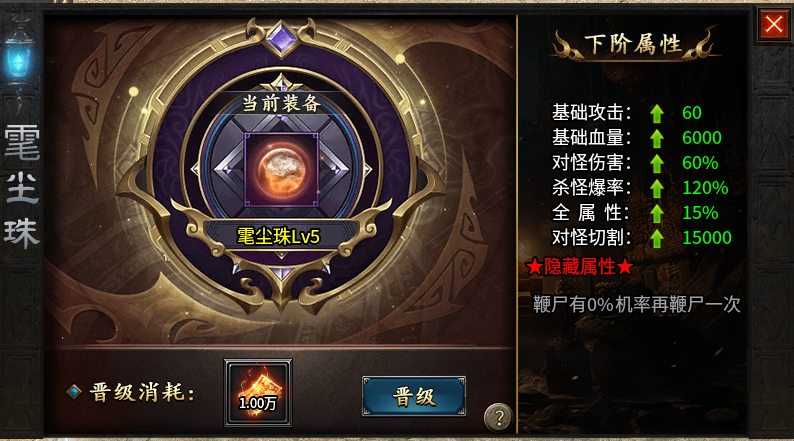Click the 下阶属性 panel title

click(x=633, y=44)
